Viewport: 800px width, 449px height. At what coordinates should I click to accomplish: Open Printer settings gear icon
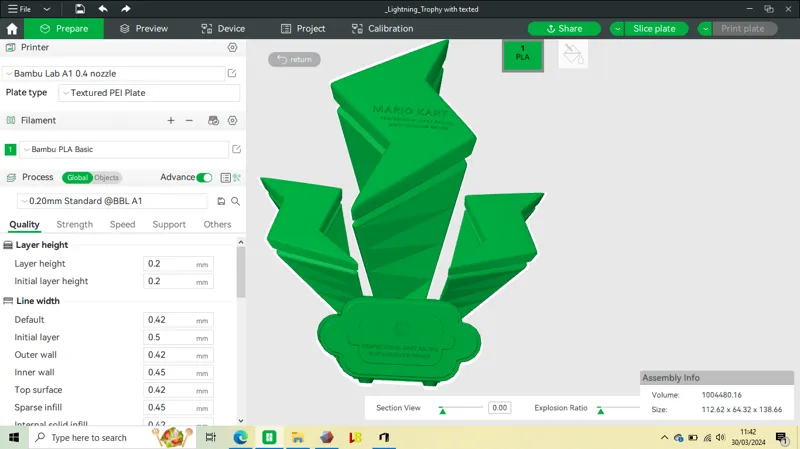tap(232, 47)
